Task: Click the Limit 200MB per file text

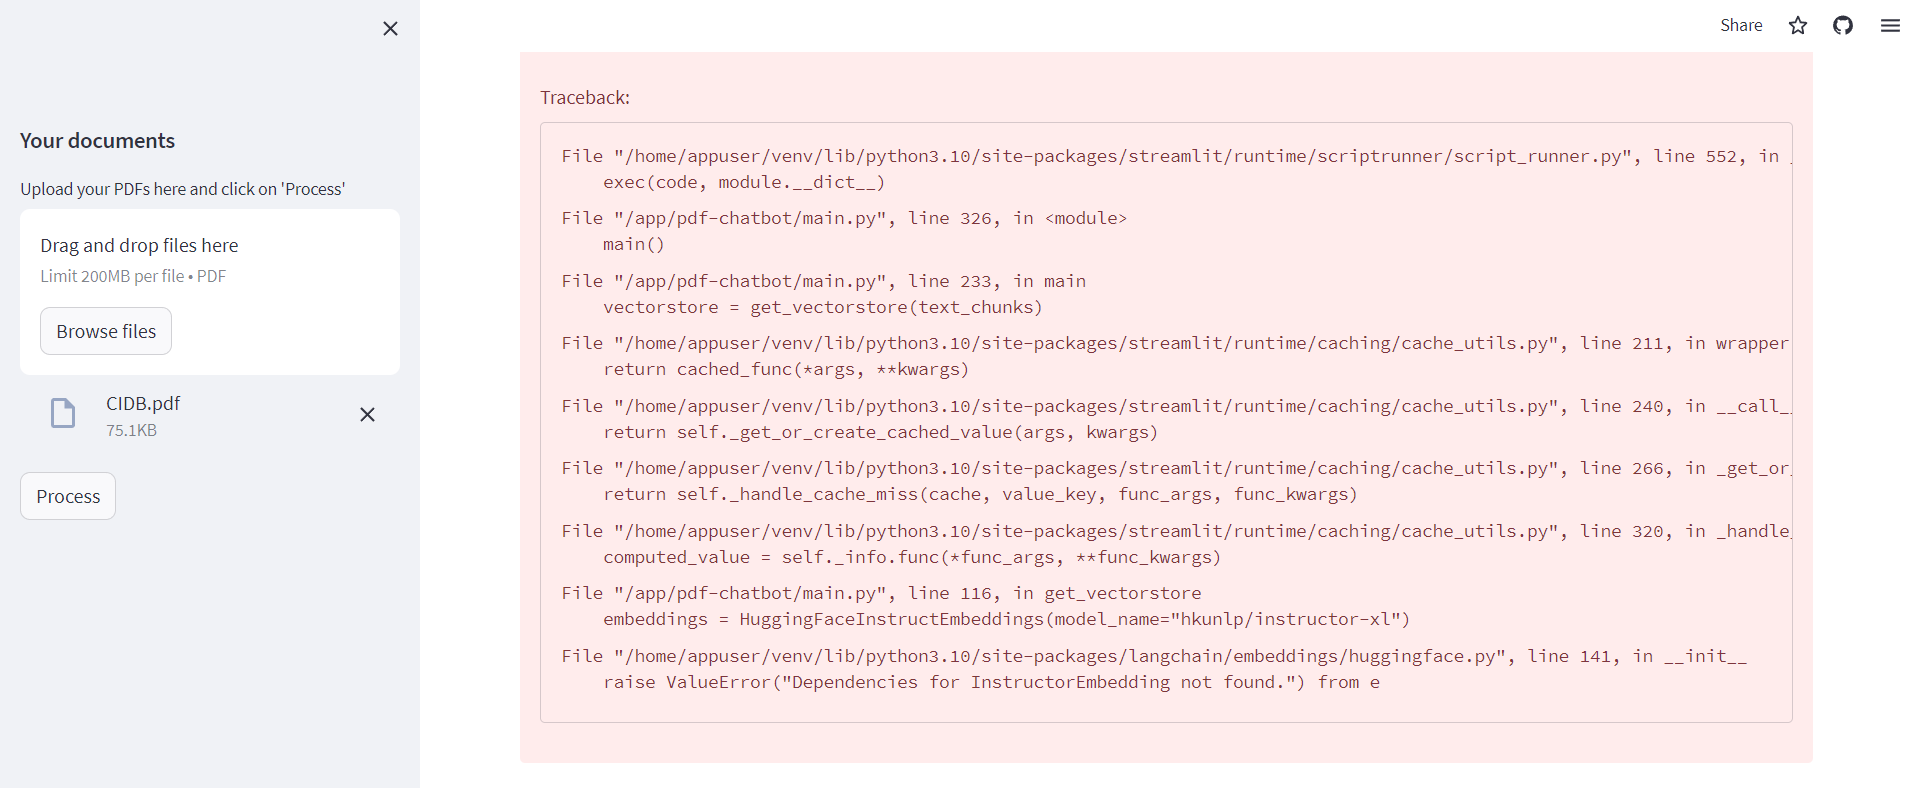Action: pyautogui.click(x=133, y=276)
